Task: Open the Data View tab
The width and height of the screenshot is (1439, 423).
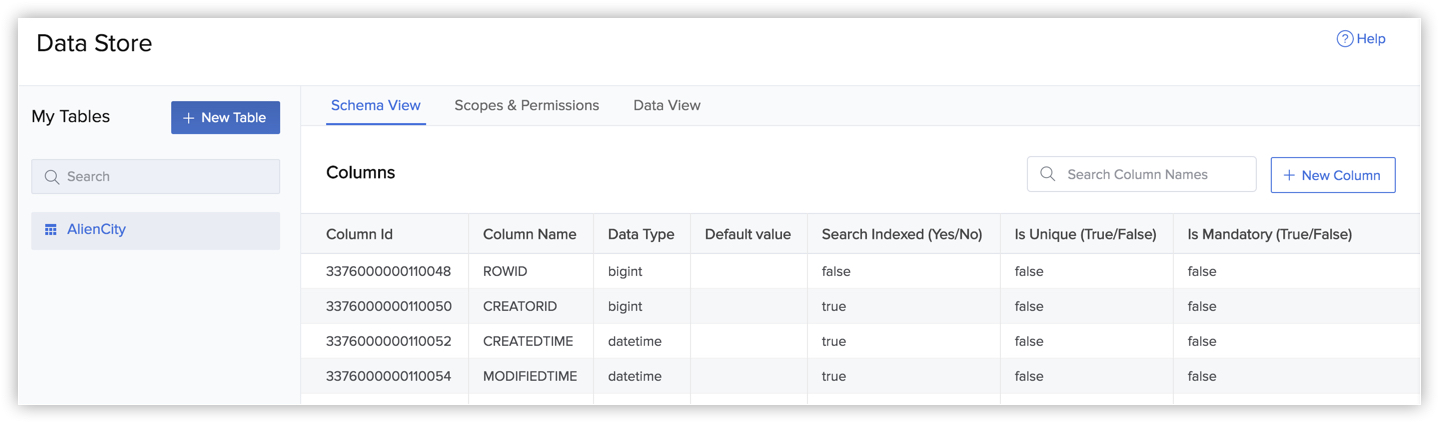Action: [x=666, y=105]
